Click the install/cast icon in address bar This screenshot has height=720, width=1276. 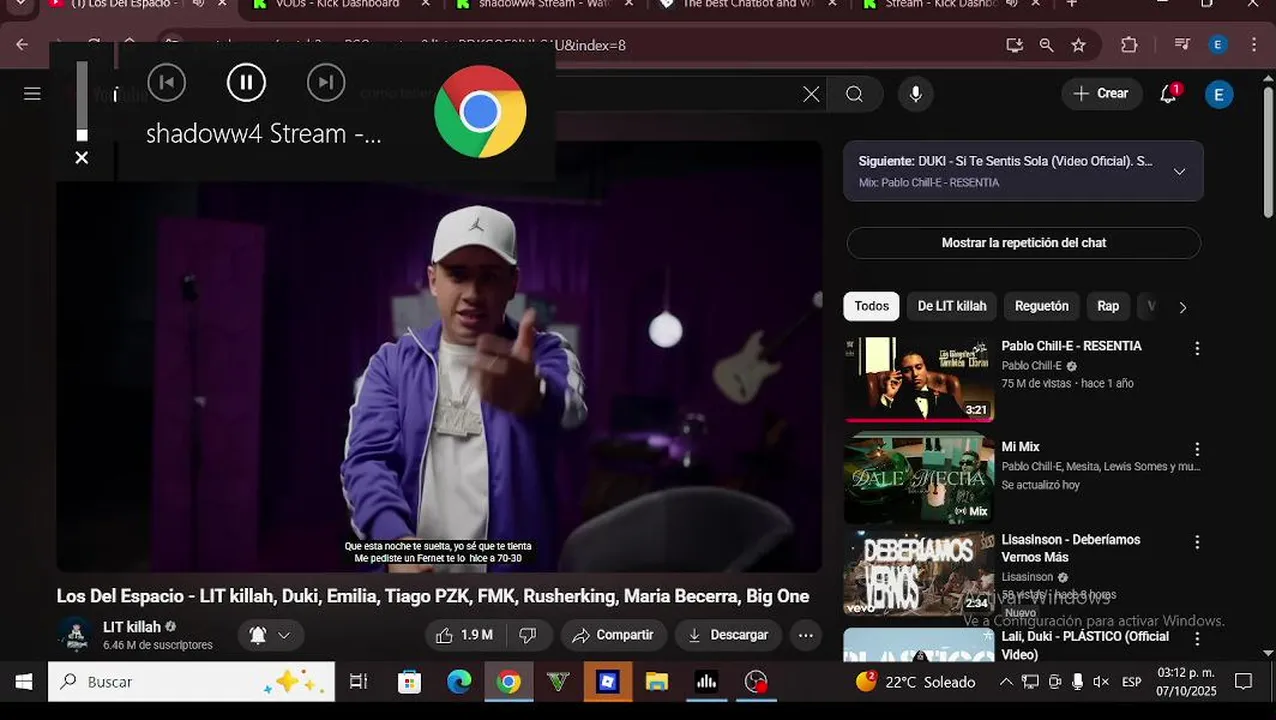[x=1014, y=45]
